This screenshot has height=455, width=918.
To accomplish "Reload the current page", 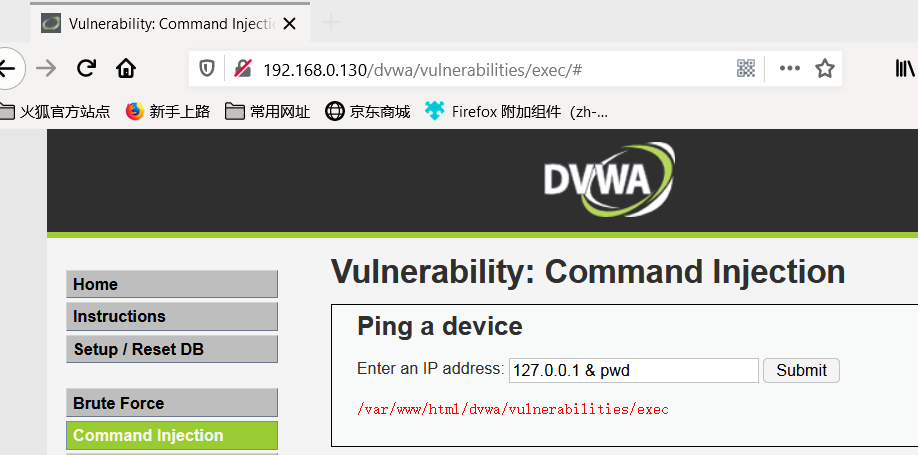I will 87,69.
